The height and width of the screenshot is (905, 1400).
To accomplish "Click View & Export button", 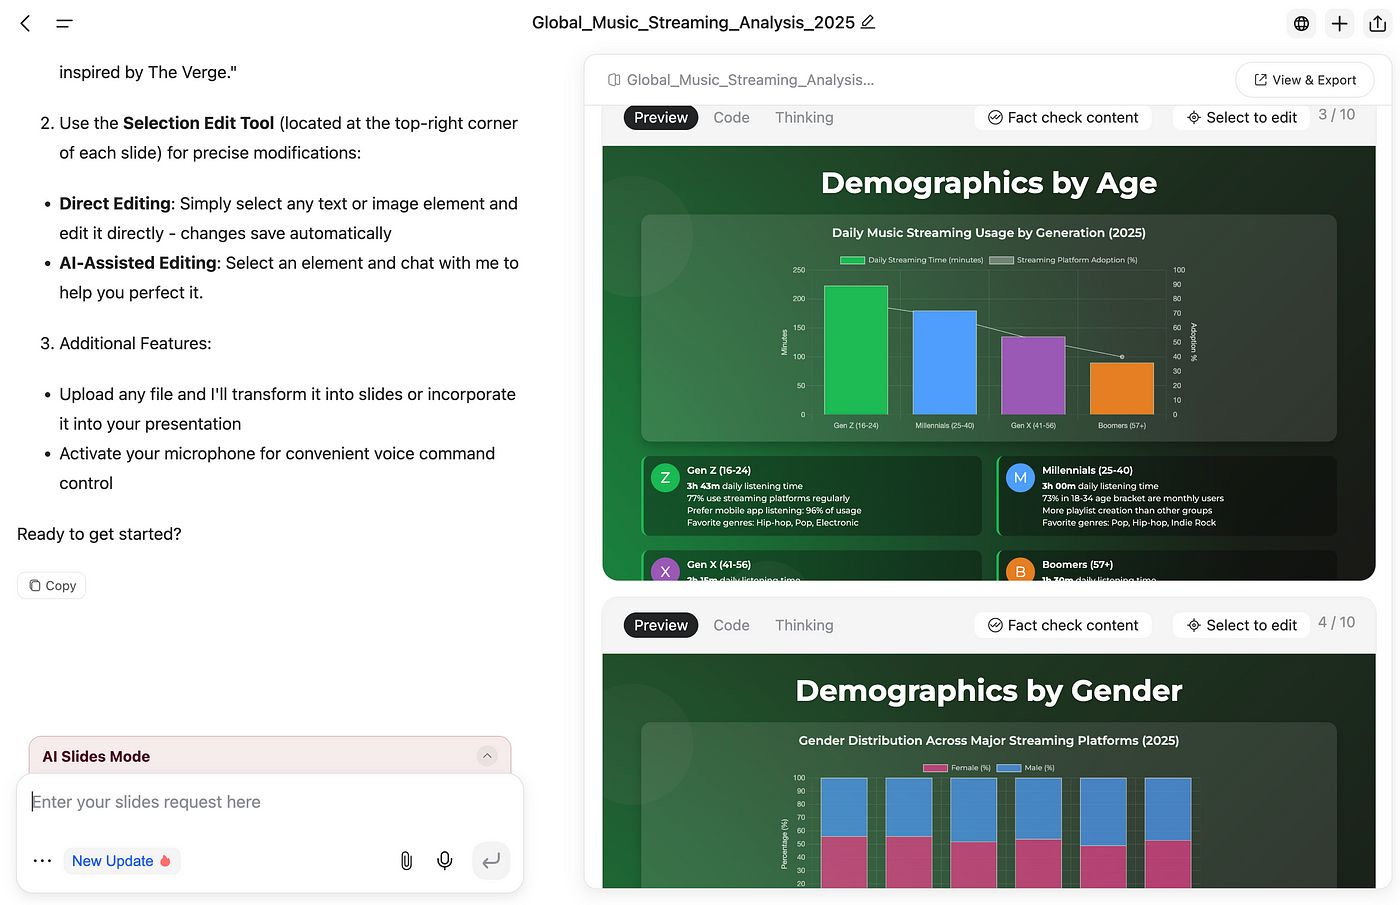I will click(1305, 80).
